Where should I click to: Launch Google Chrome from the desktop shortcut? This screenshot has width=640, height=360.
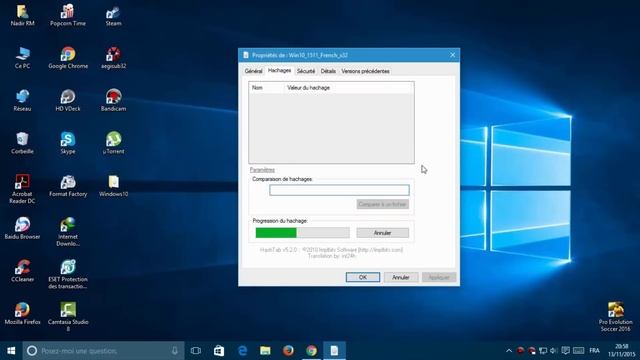click(x=68, y=58)
